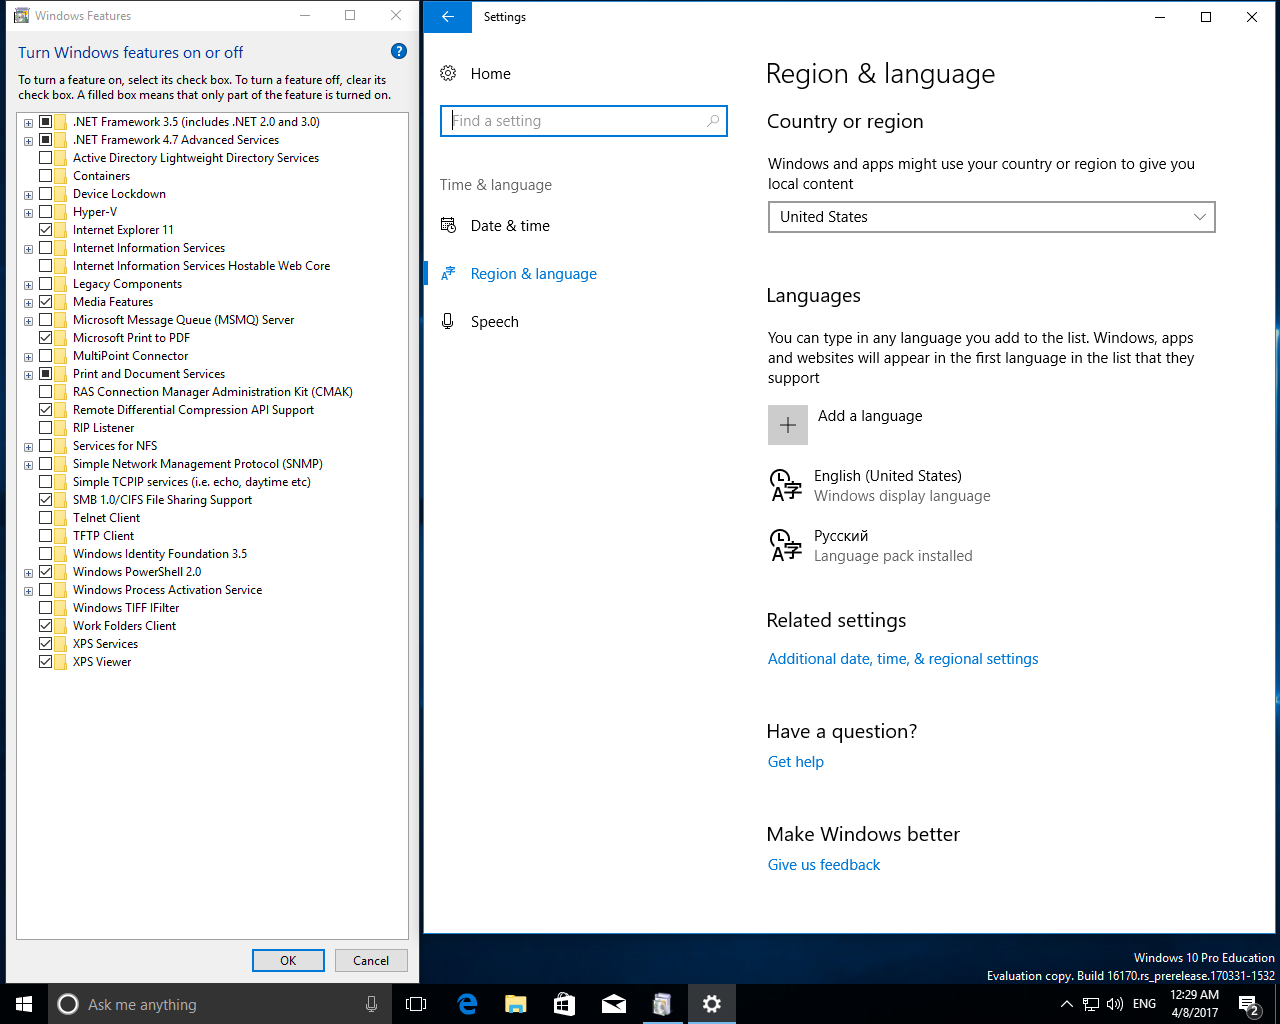Expand Internet Information Services node

pyautogui.click(x=28, y=249)
